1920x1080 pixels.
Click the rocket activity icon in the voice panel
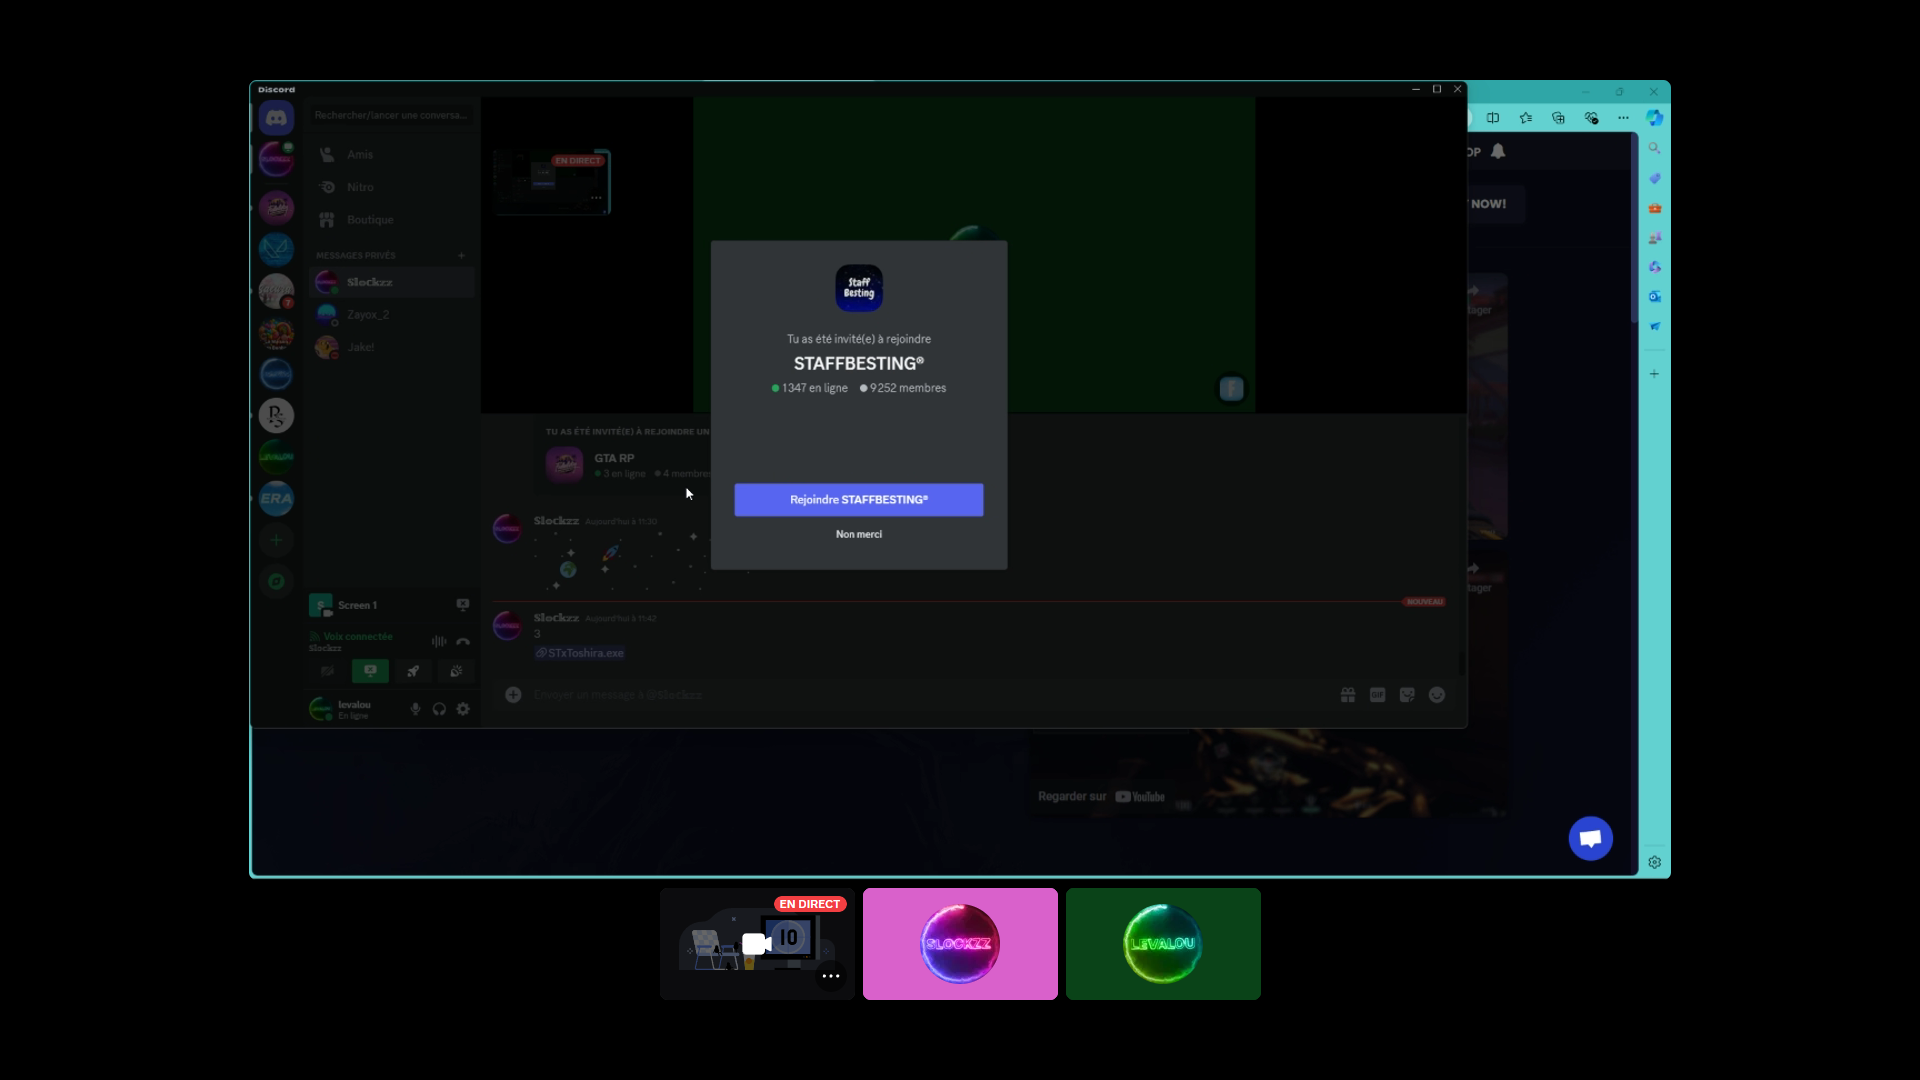(x=413, y=671)
